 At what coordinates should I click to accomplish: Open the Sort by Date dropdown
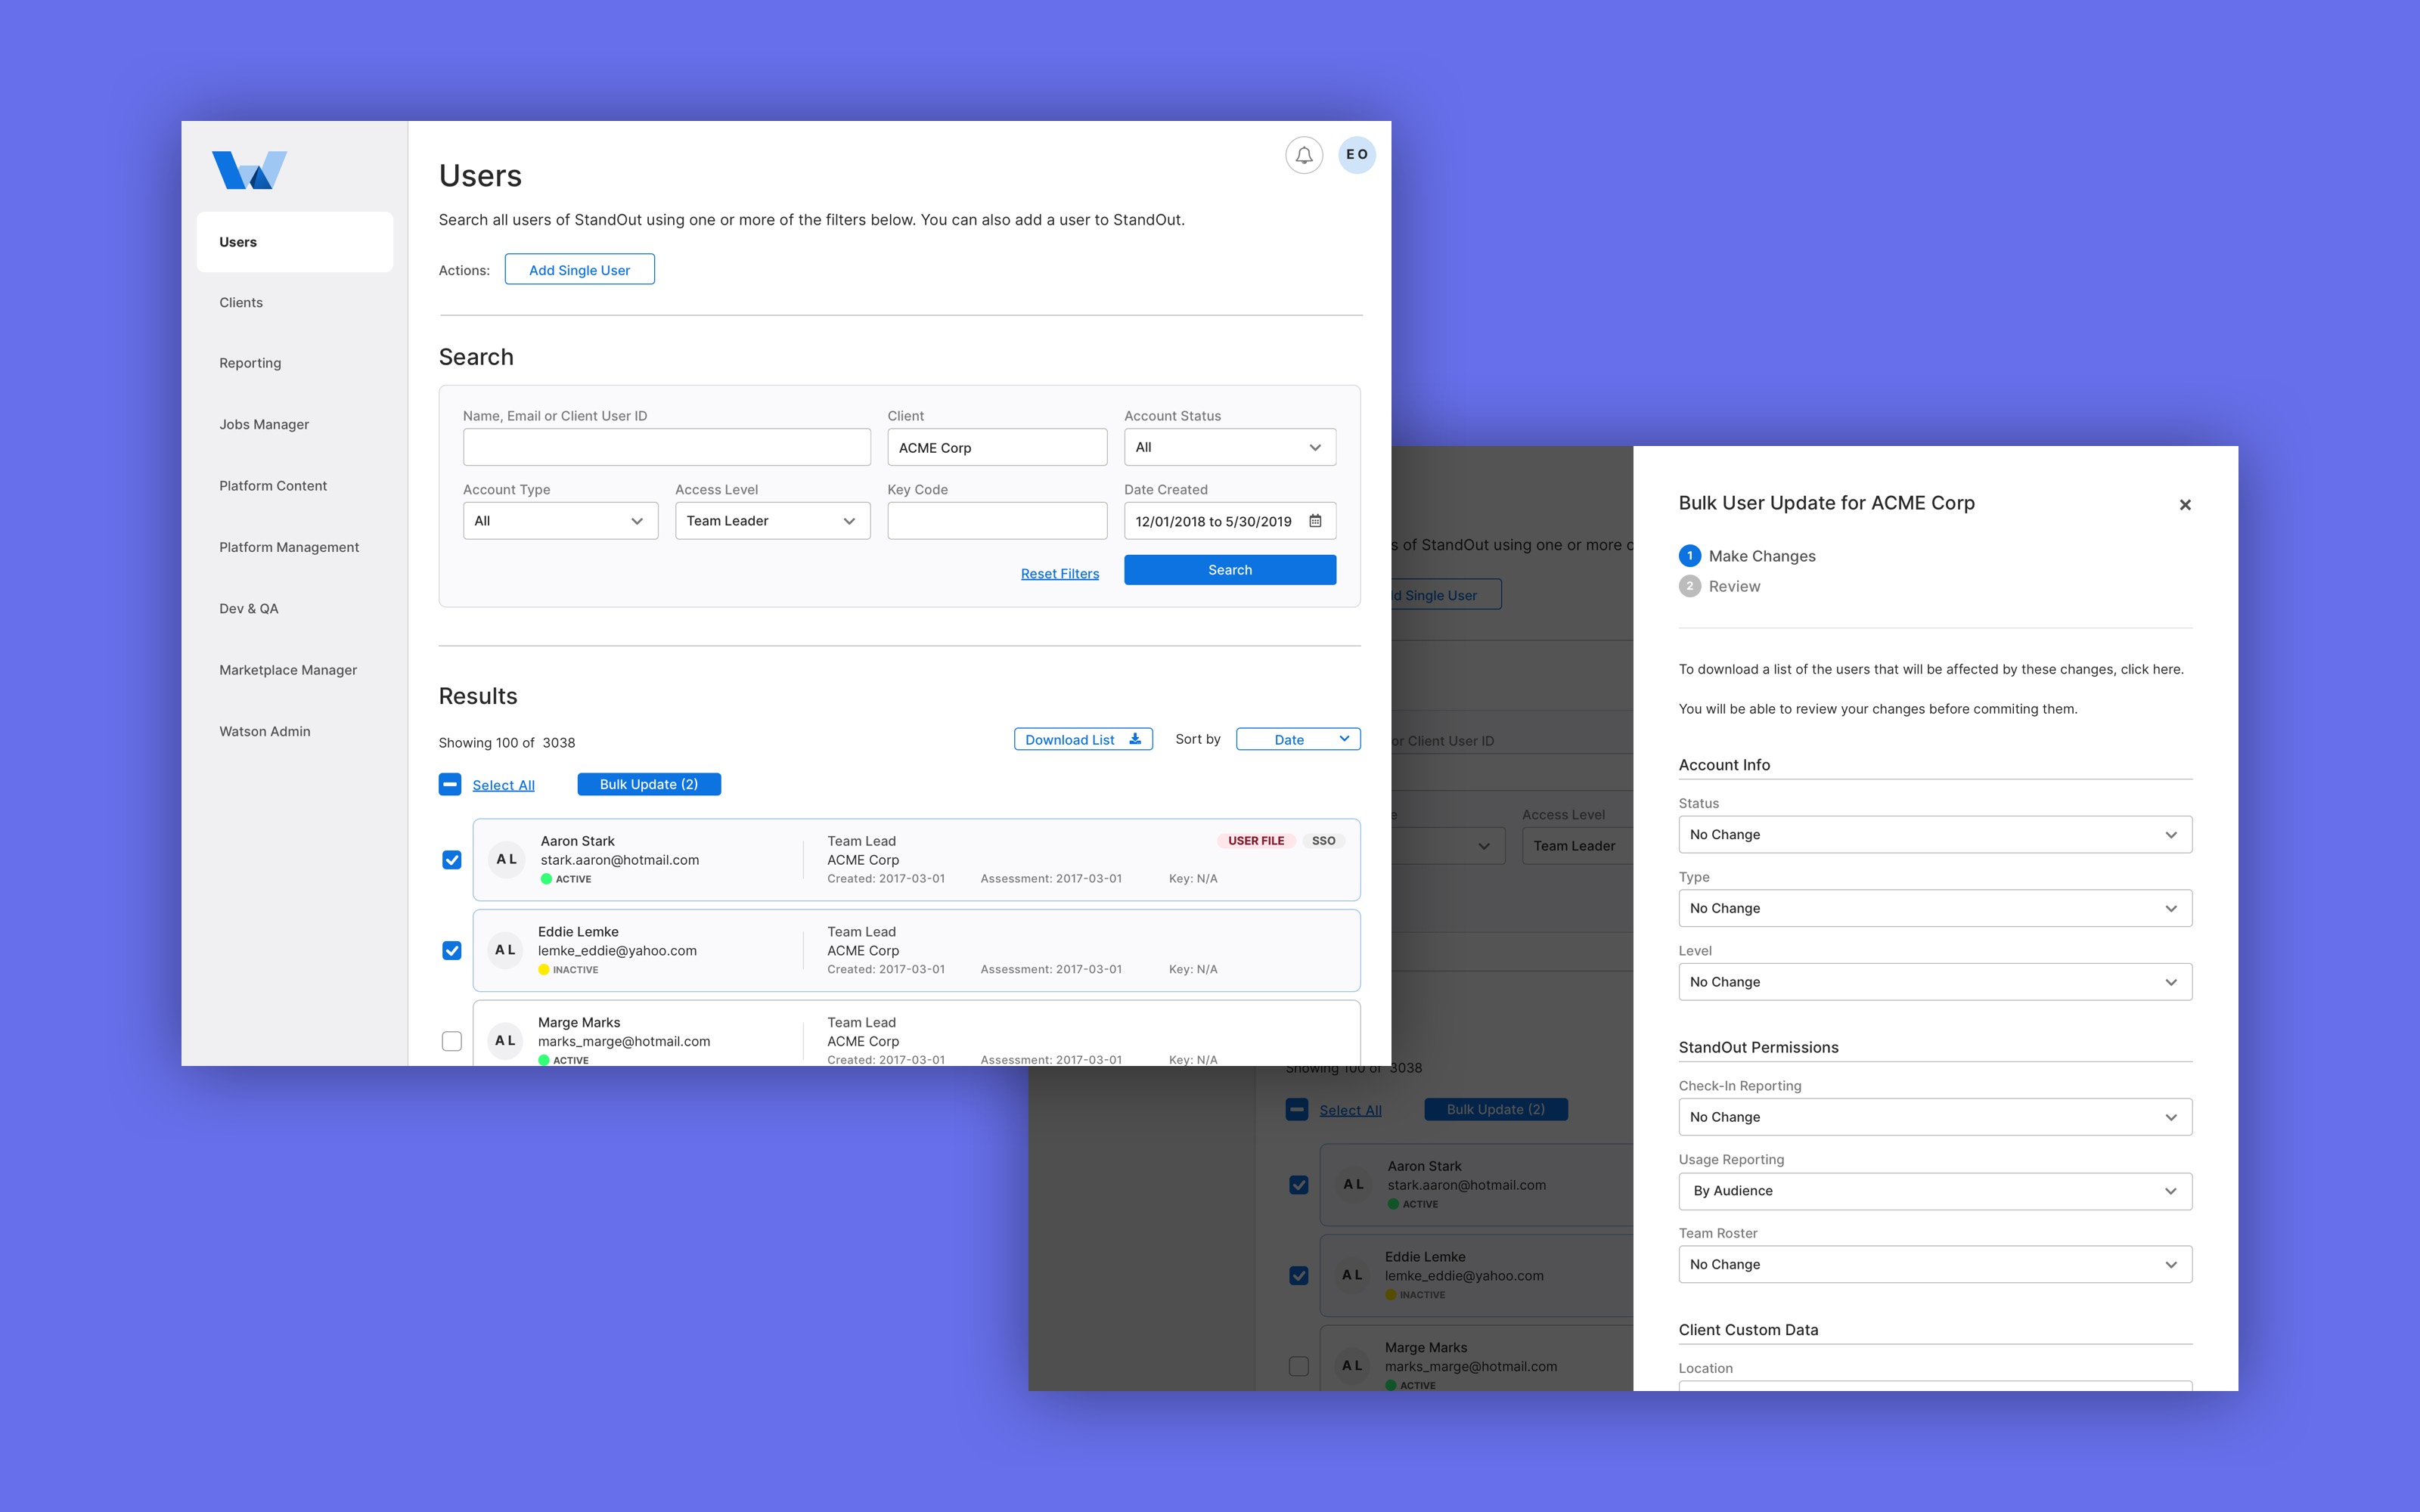point(1298,739)
